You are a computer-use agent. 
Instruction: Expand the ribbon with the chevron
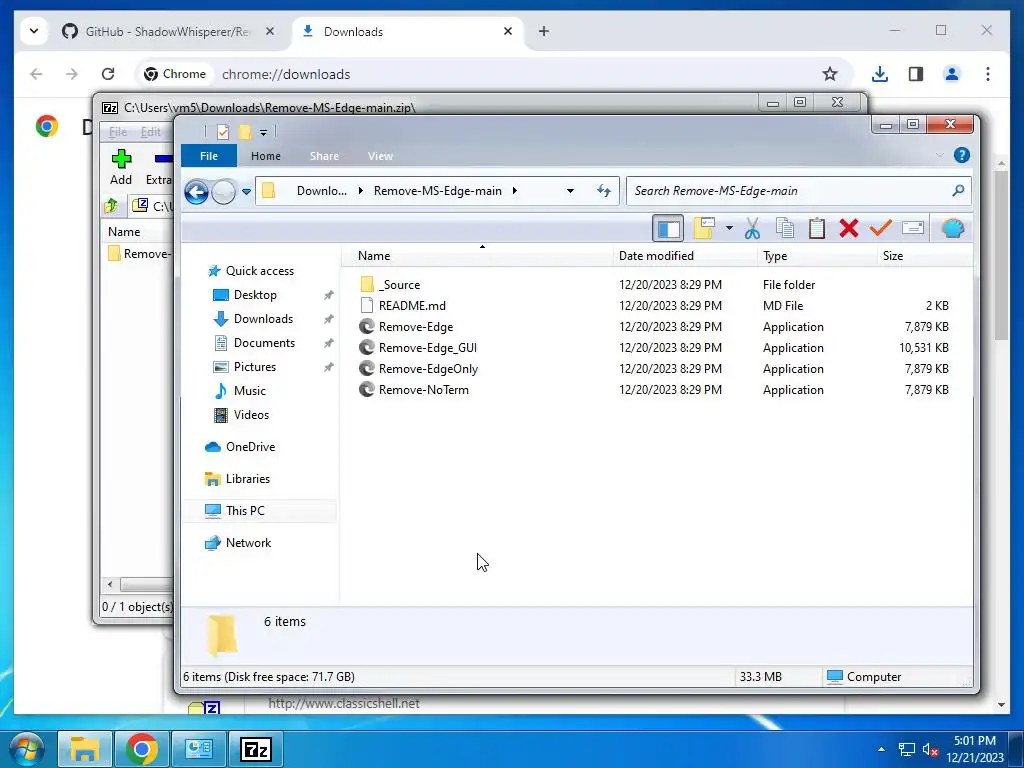pyautogui.click(x=940, y=155)
